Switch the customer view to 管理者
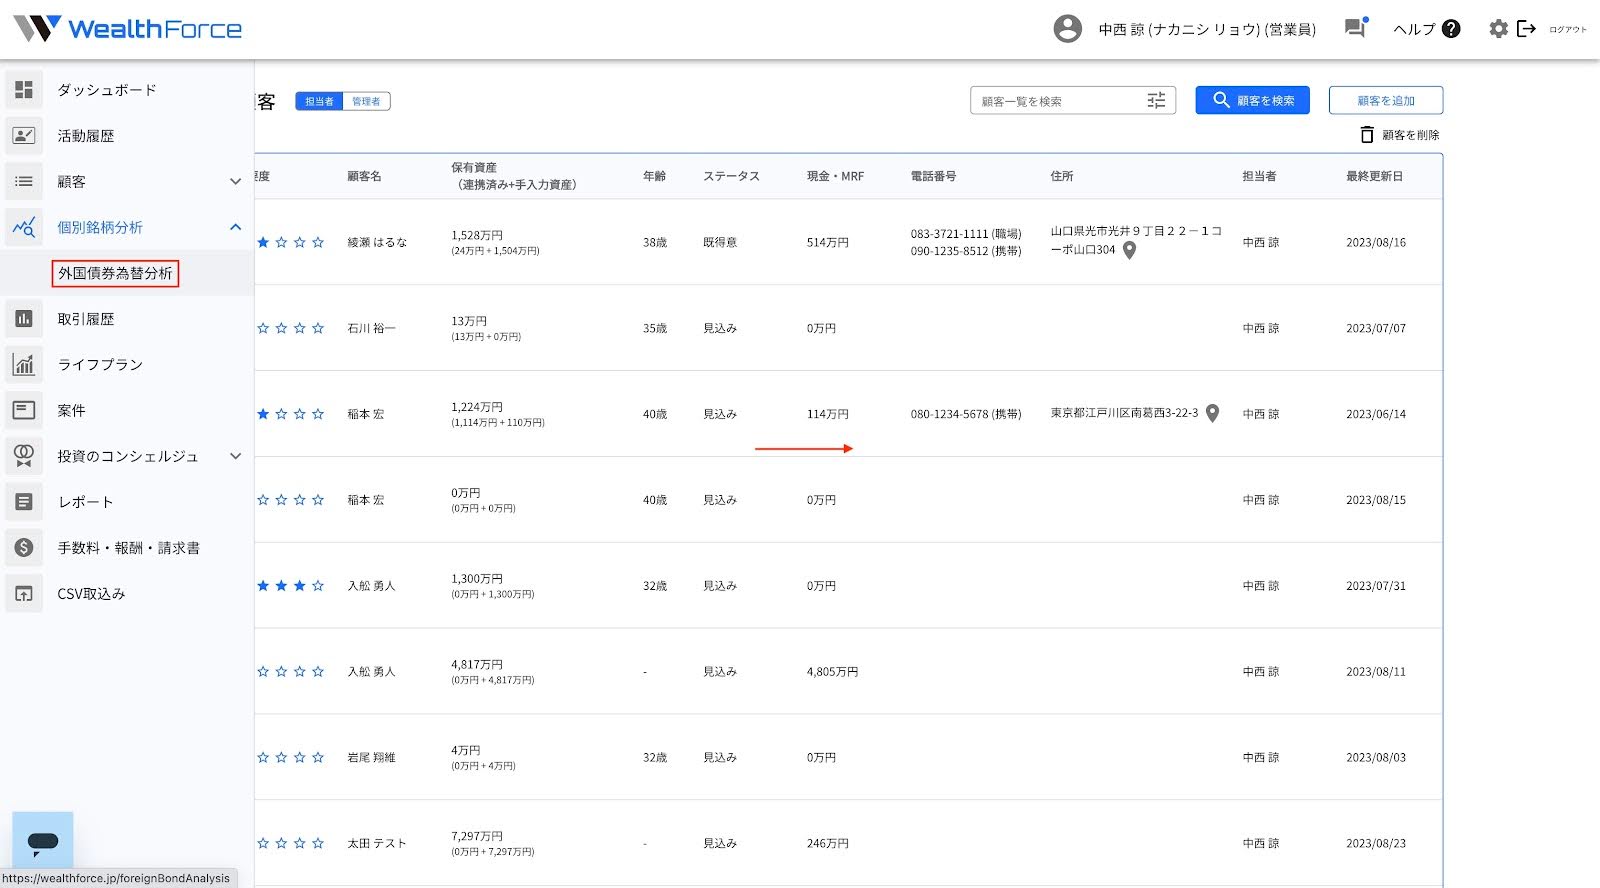The width and height of the screenshot is (1600, 888). pyautogui.click(x=366, y=101)
